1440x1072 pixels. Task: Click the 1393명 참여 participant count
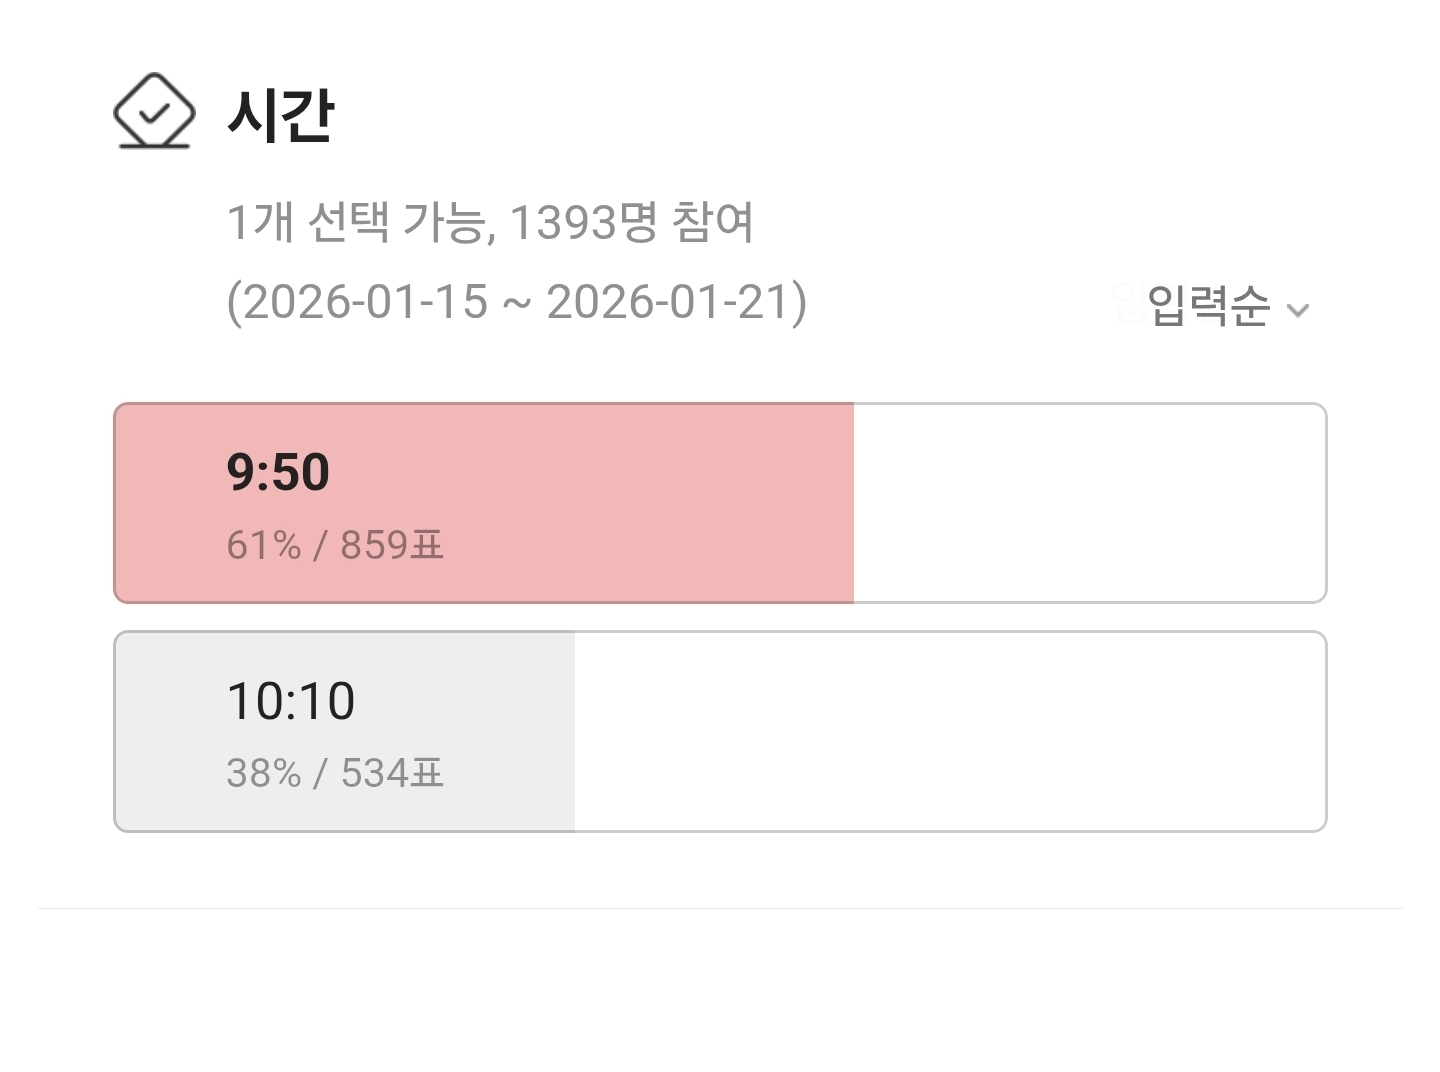click(631, 222)
